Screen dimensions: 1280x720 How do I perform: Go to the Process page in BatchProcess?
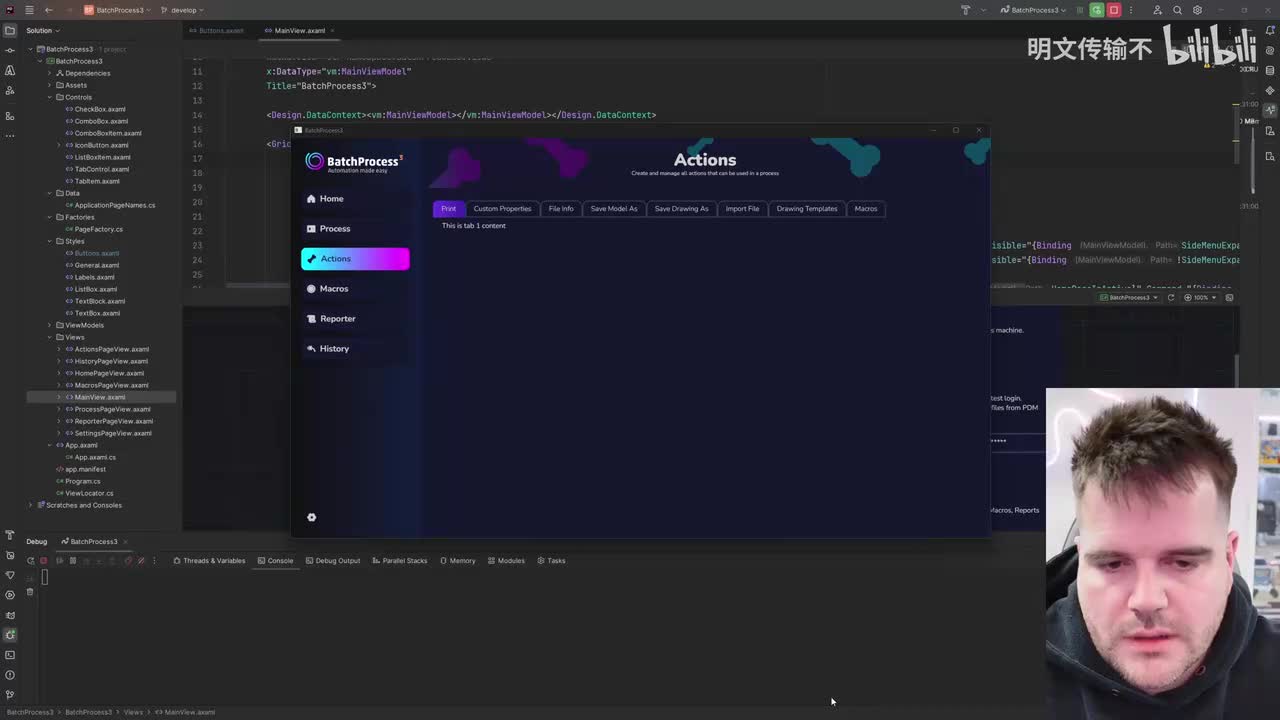355,229
